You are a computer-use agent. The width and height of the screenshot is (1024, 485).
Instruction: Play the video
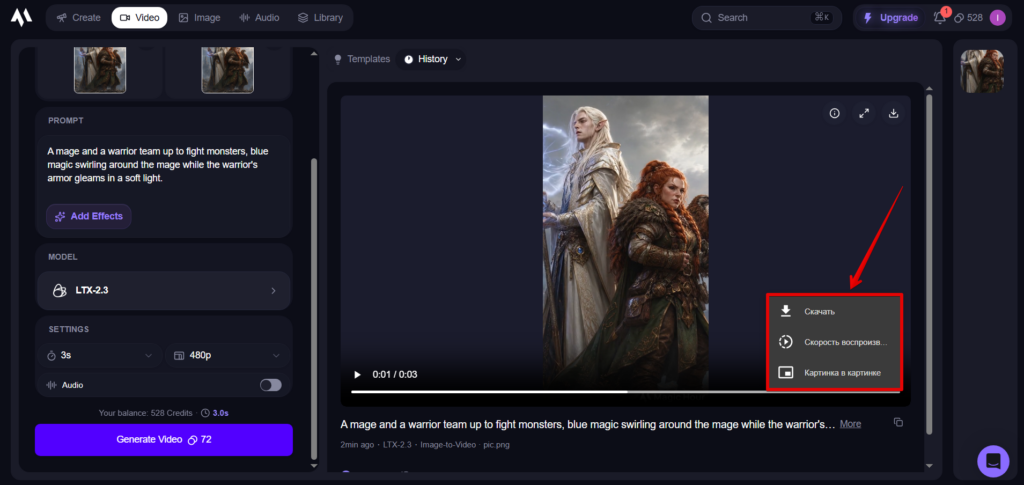[357, 375]
